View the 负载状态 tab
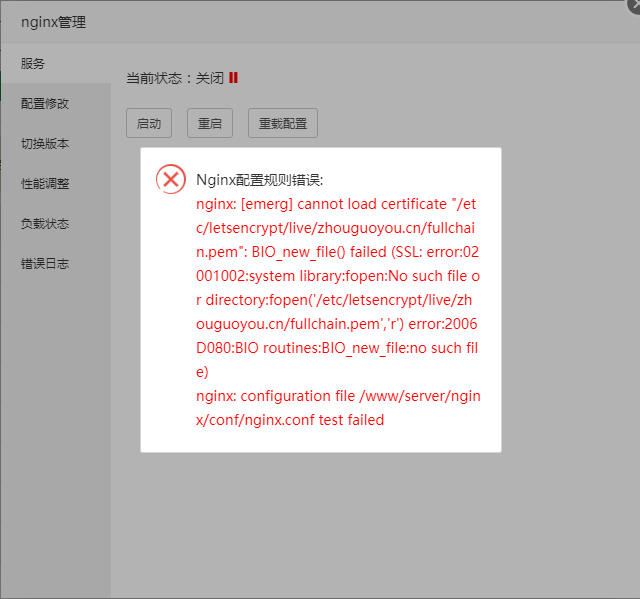 (x=56, y=224)
